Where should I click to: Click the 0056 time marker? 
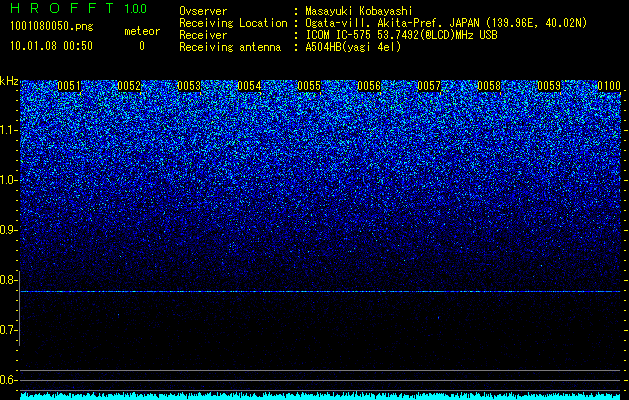point(369,86)
